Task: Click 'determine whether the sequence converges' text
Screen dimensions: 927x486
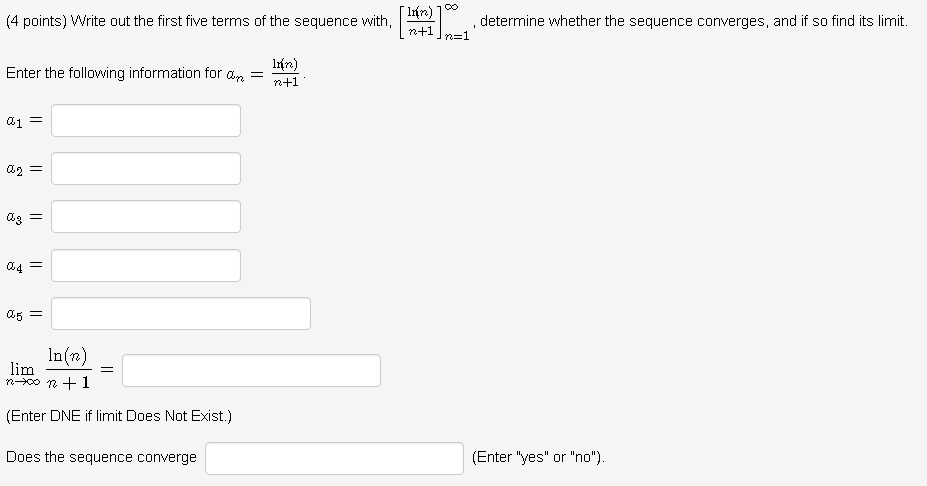Action: 624,21
